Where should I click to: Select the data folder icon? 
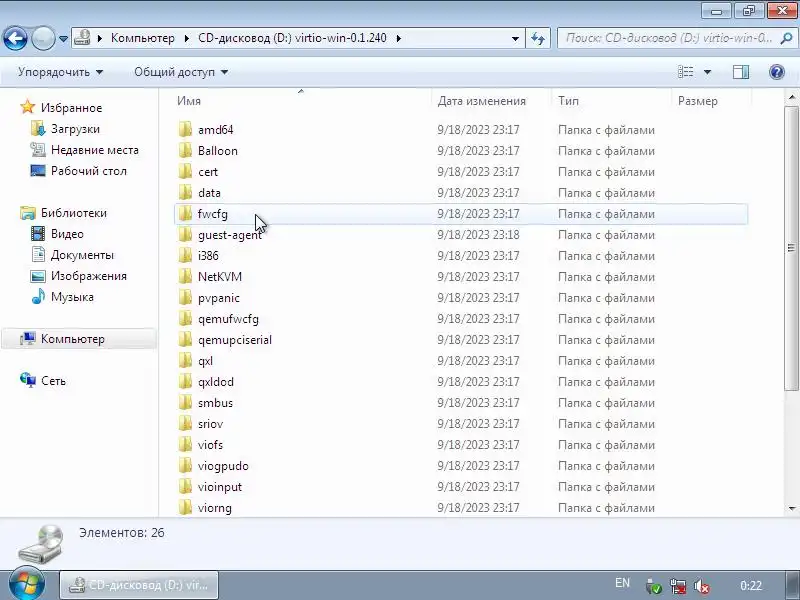tap(186, 192)
